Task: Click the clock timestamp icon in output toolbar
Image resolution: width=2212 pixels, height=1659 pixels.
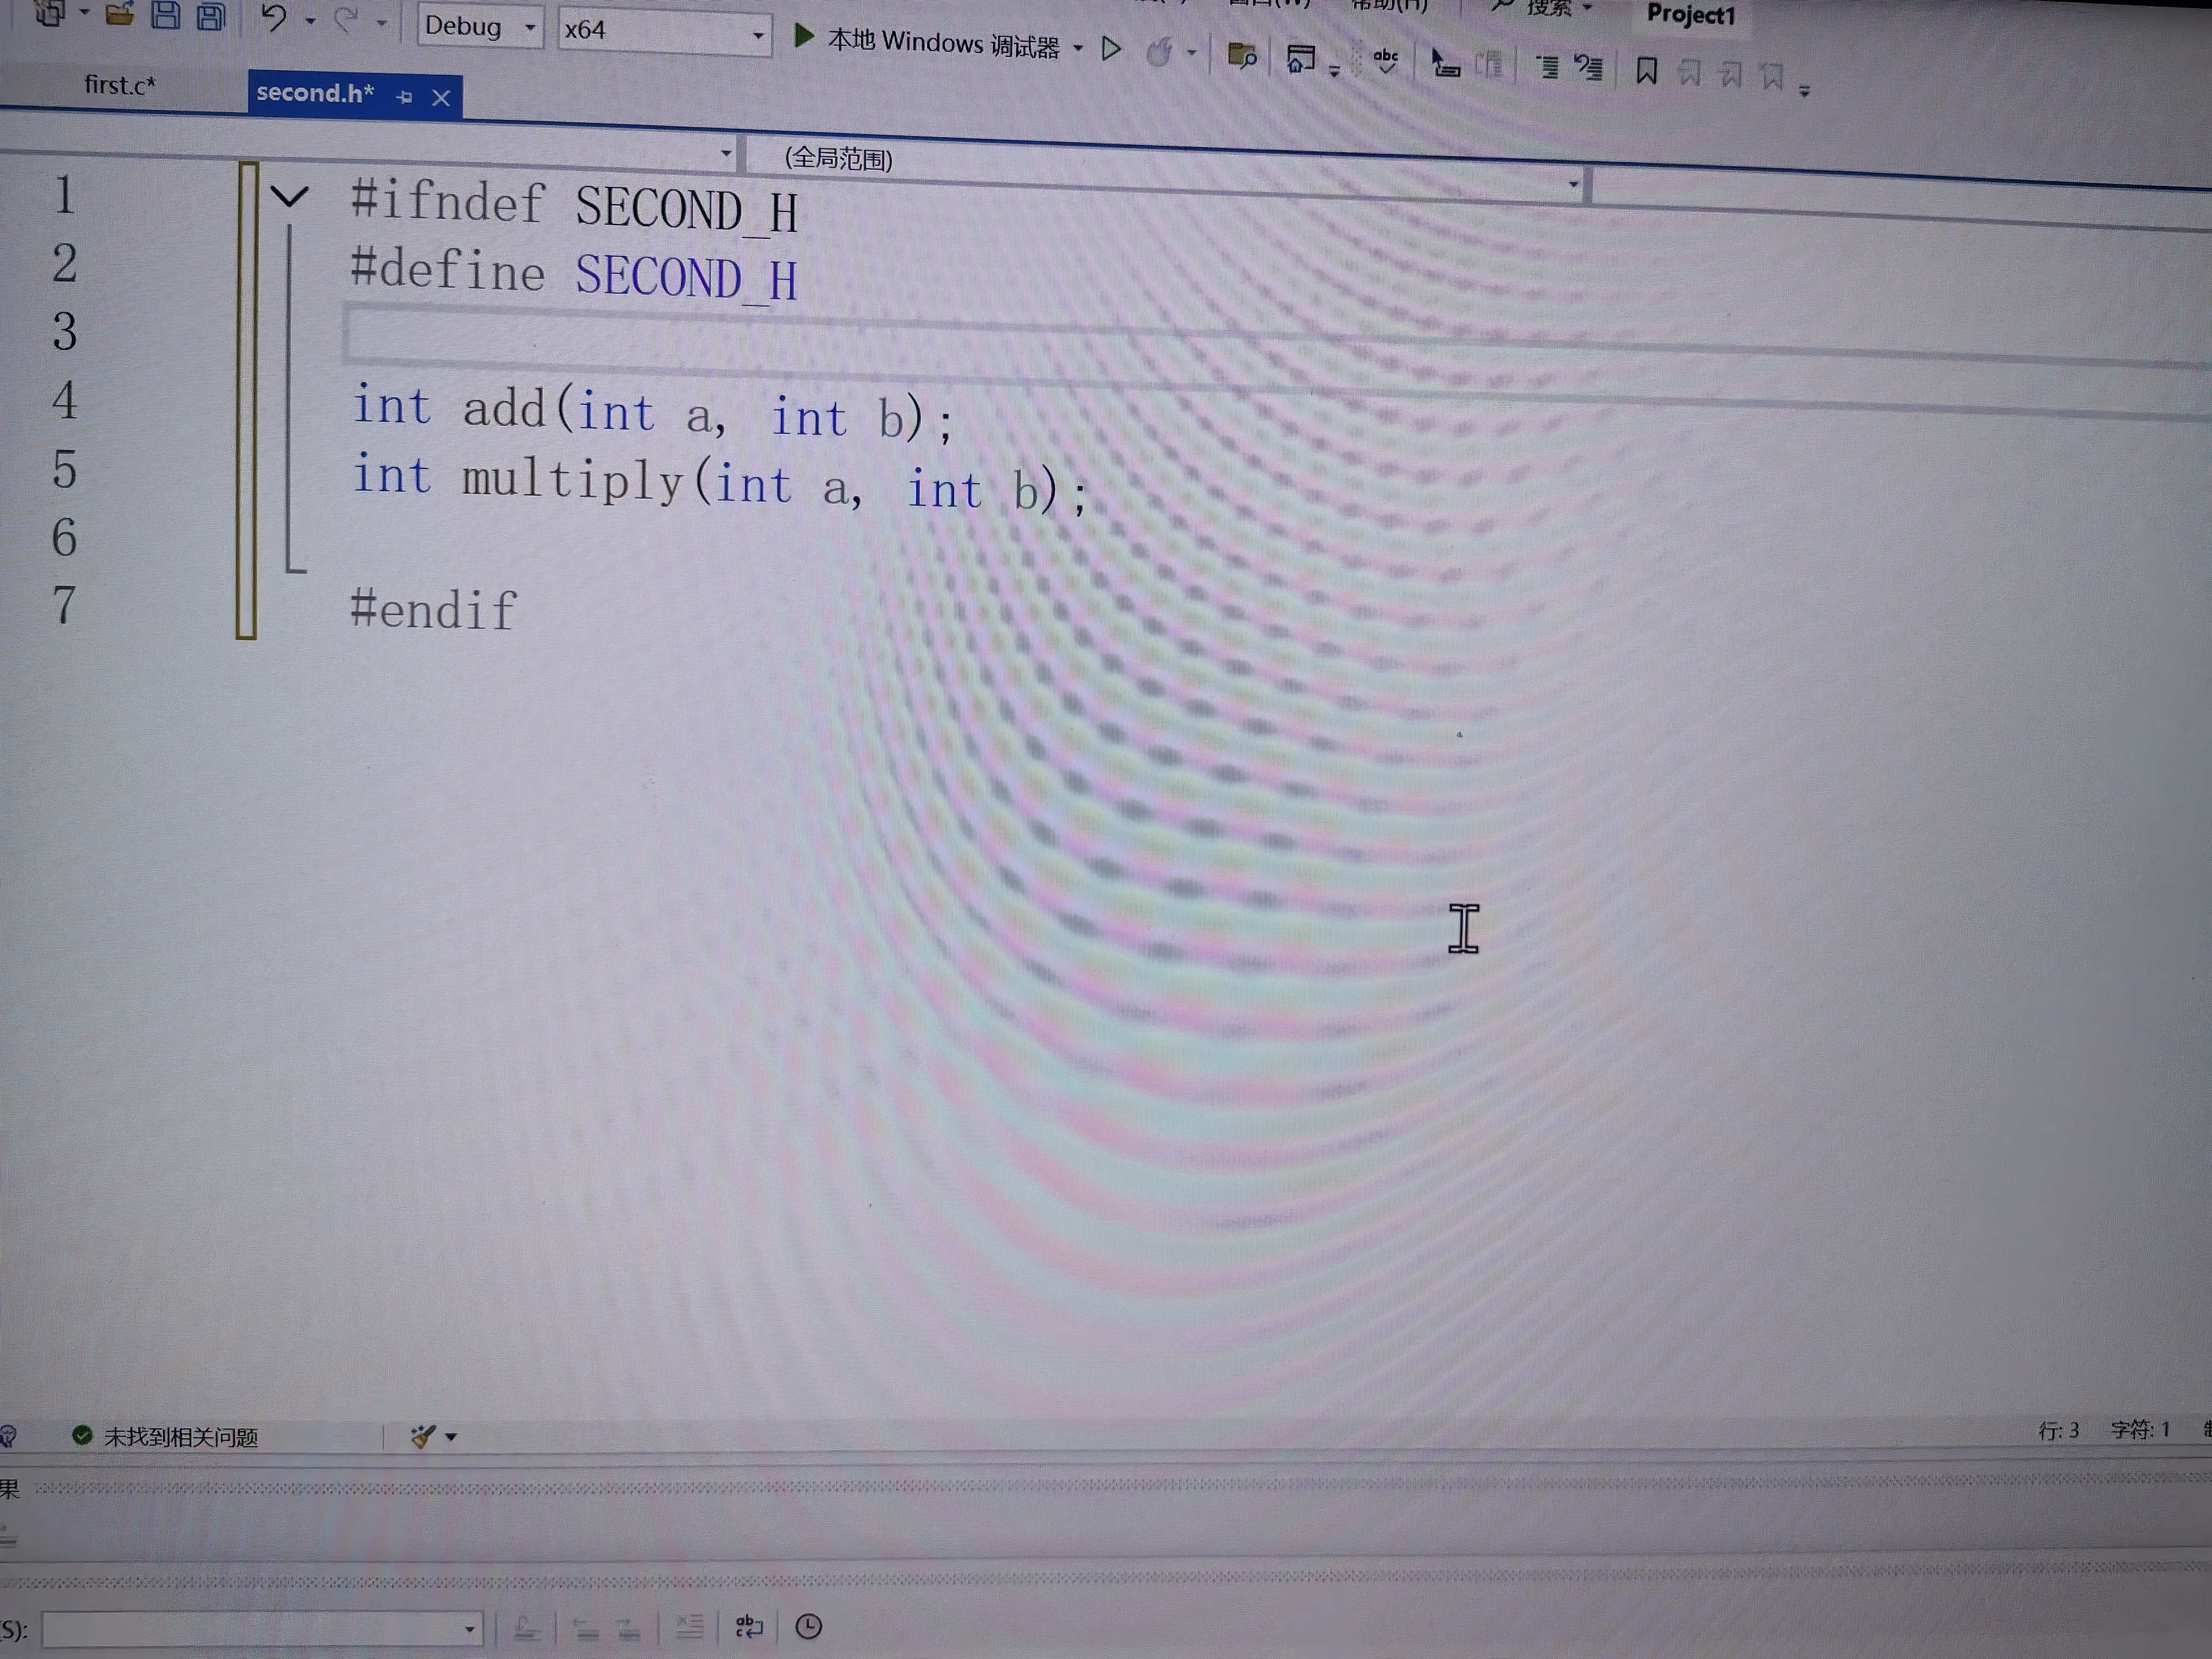Action: tap(808, 1627)
